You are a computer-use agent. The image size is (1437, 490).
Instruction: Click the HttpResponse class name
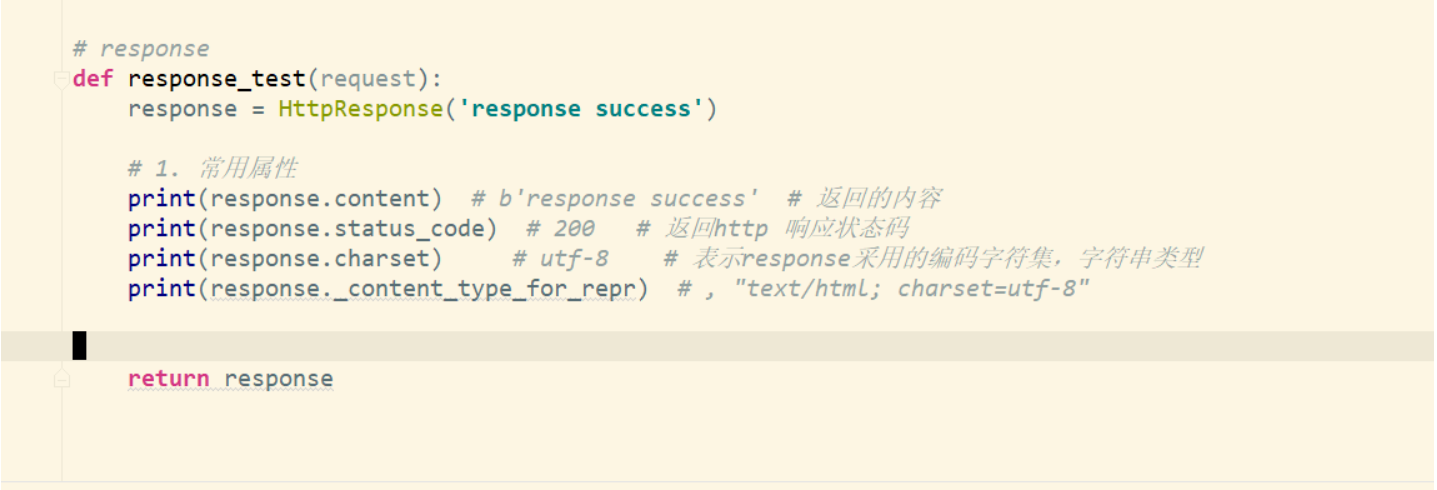click(x=360, y=109)
